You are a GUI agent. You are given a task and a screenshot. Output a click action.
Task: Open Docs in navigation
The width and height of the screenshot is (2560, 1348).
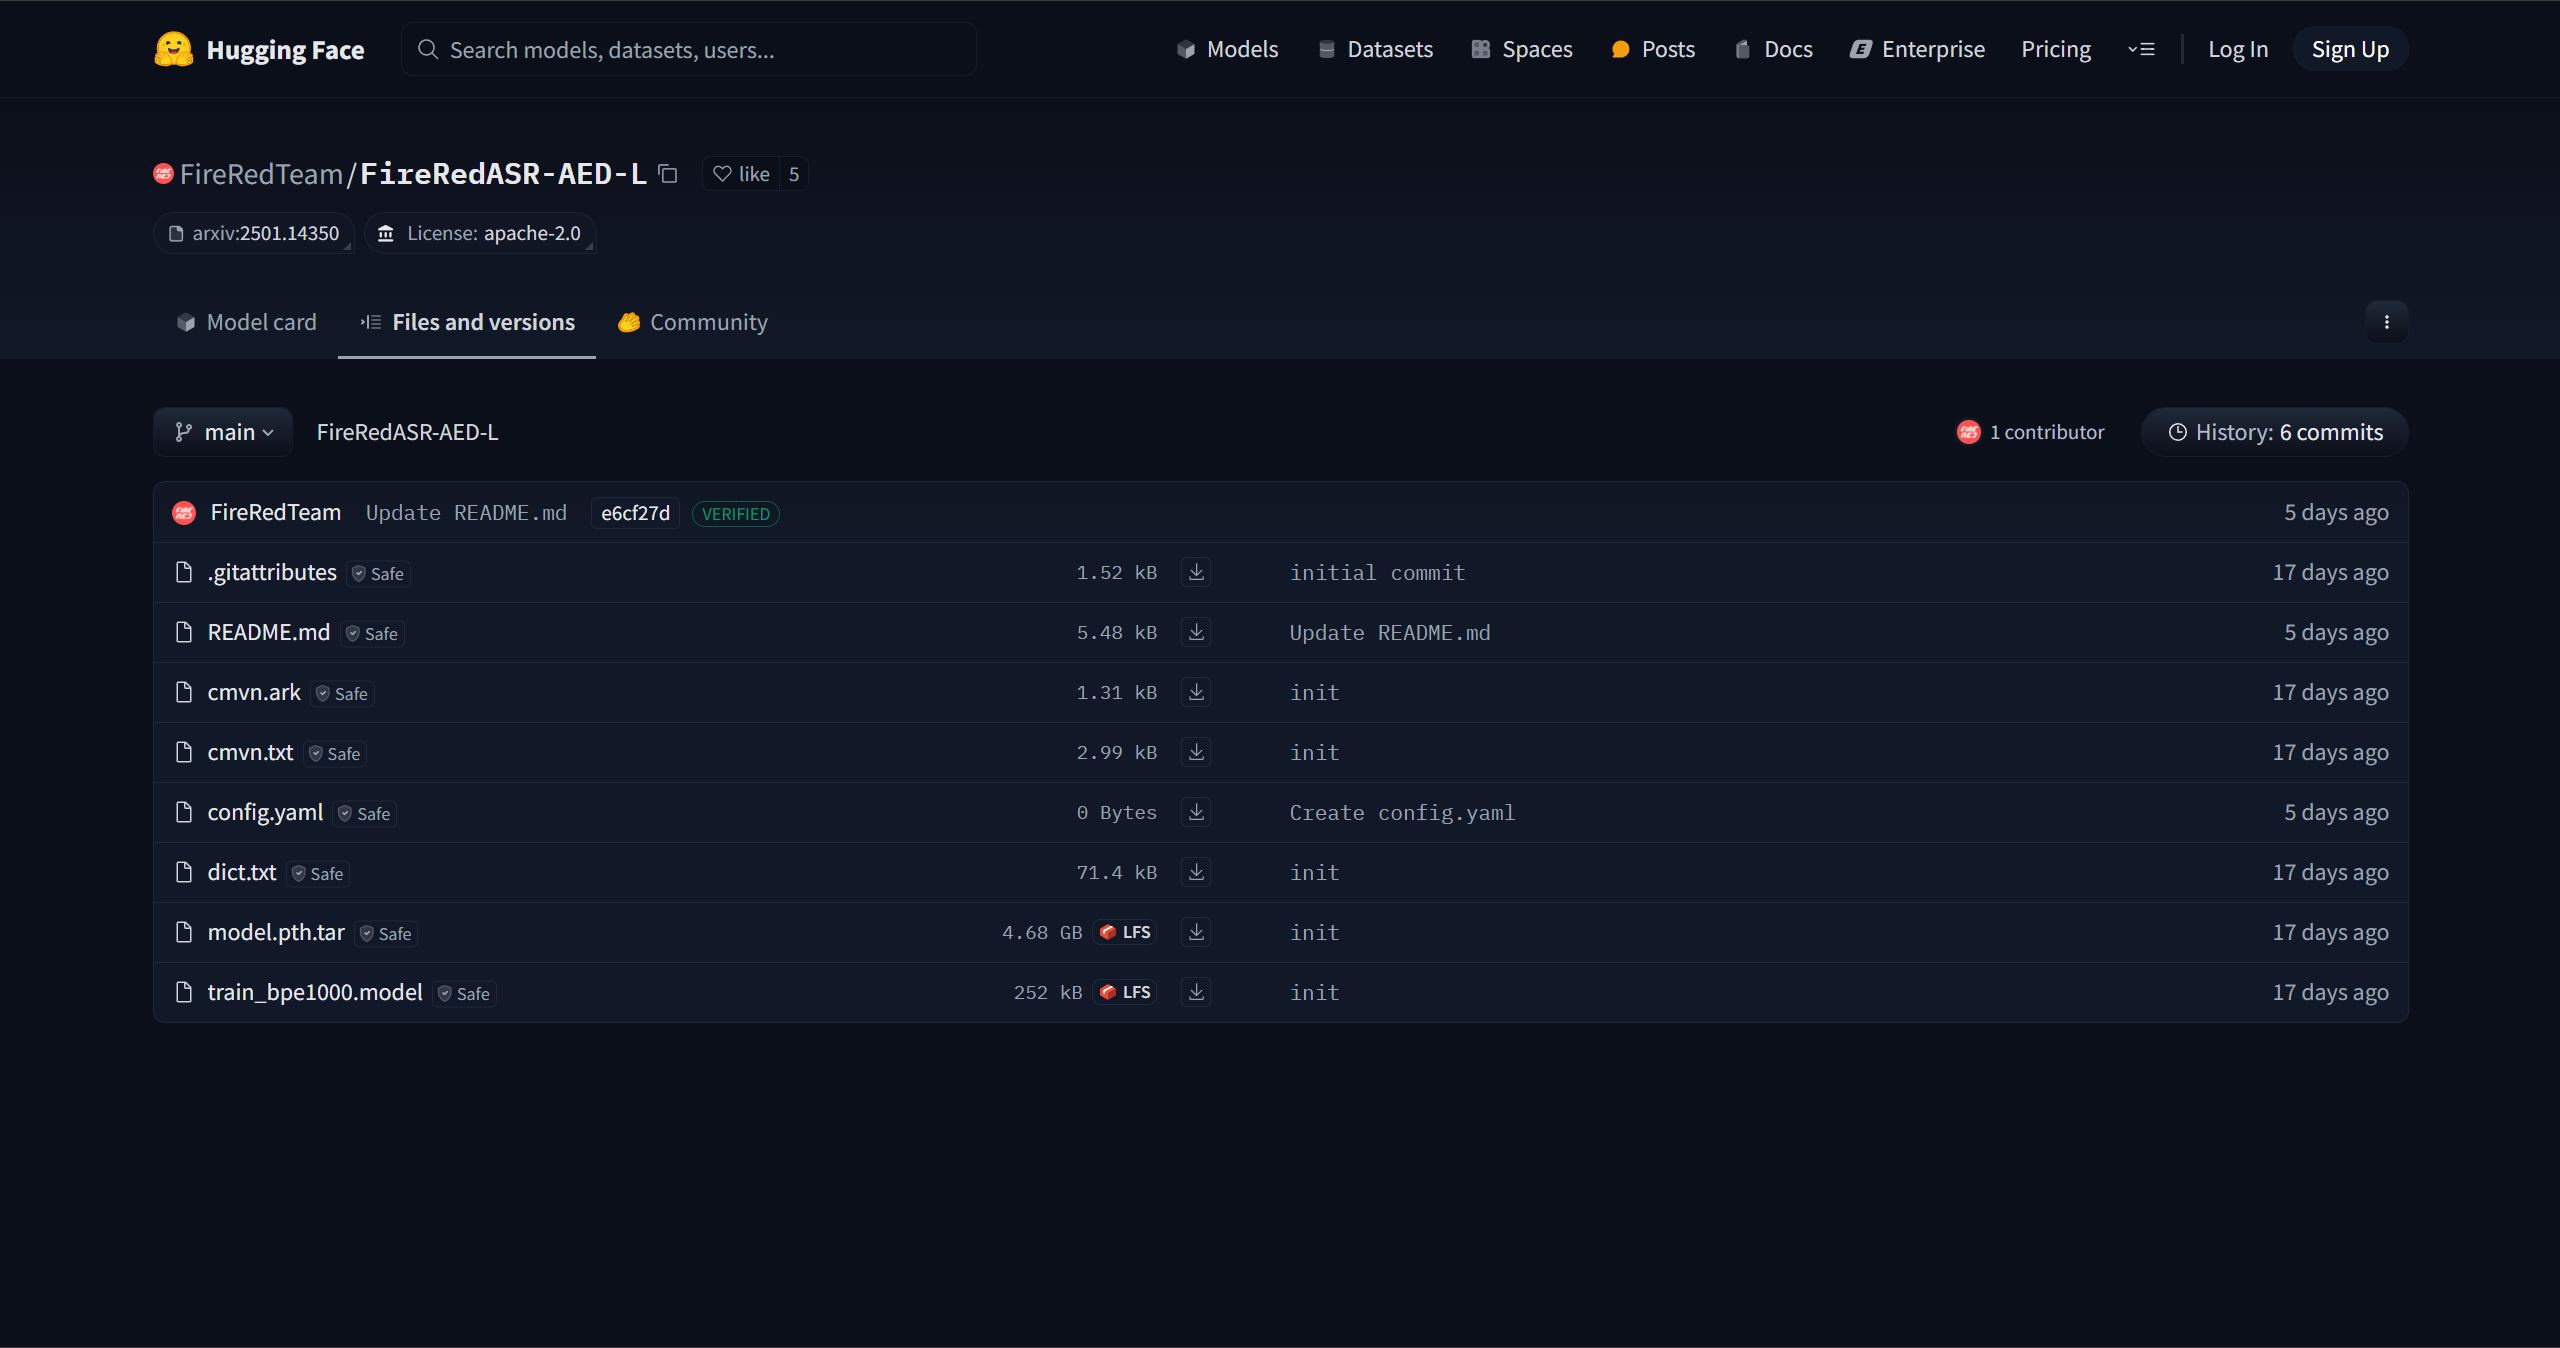(x=1773, y=49)
